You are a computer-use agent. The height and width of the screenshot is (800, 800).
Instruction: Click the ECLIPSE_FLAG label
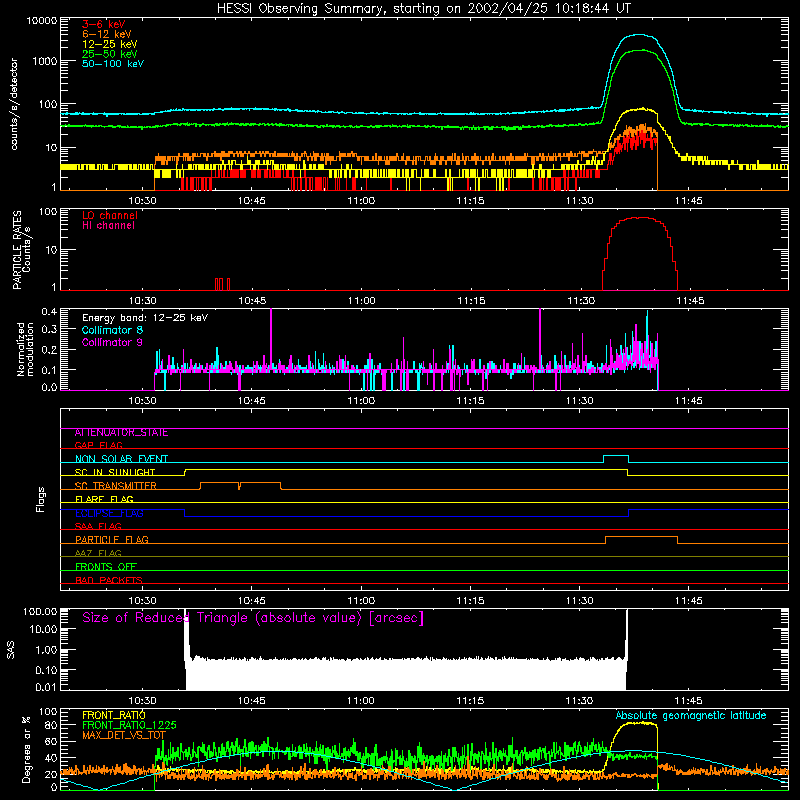click(x=109, y=513)
